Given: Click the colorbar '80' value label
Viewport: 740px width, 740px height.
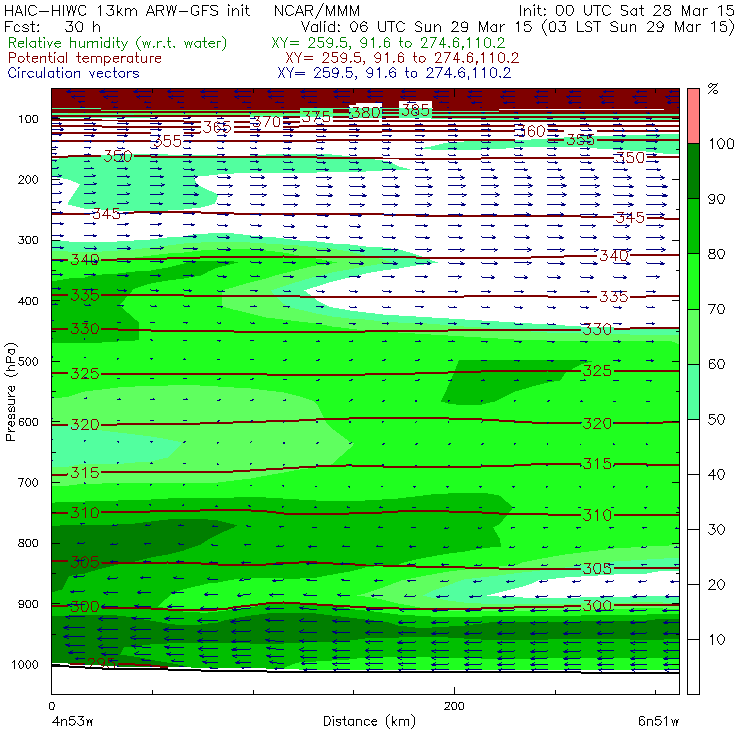Looking at the screenshot, I should click(716, 254).
